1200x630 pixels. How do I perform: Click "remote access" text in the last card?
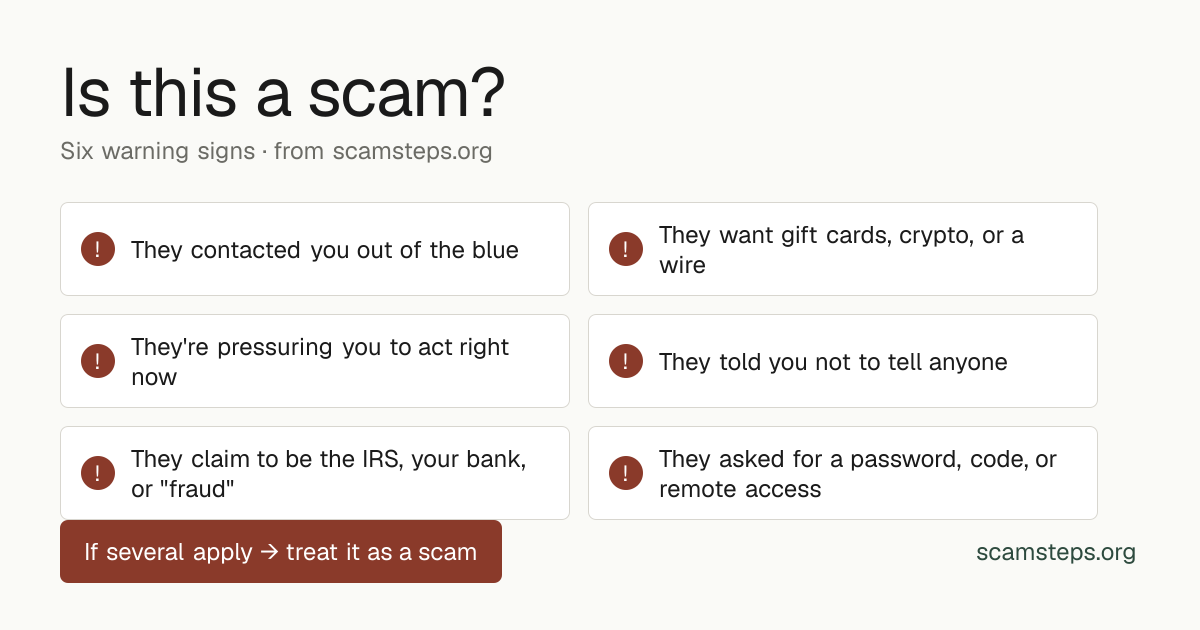point(740,489)
